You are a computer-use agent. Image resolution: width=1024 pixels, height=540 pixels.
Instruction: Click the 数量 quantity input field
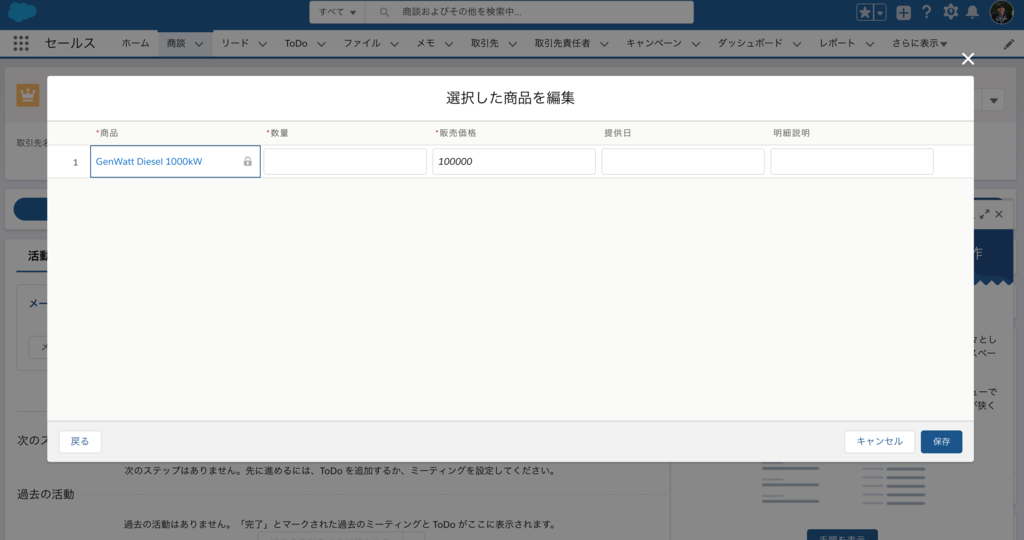345,161
